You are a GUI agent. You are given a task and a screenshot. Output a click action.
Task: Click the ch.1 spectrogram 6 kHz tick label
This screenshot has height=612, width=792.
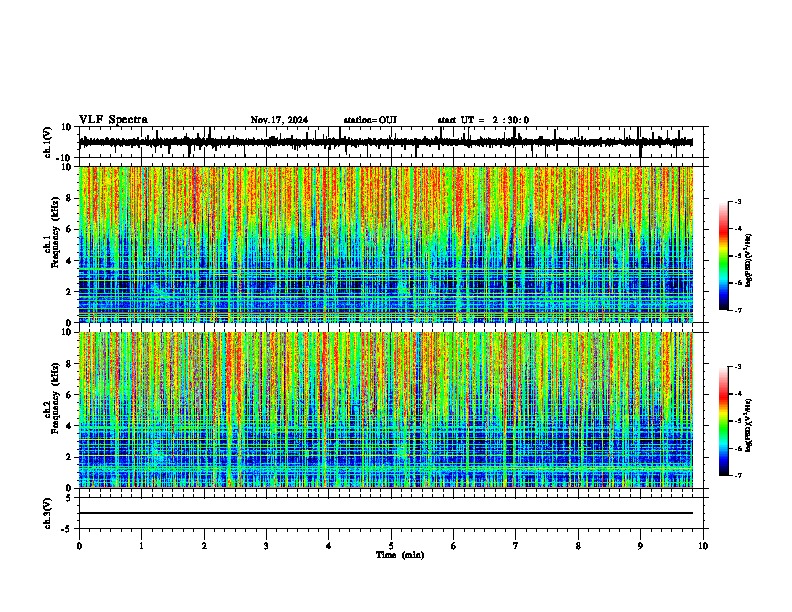click(69, 230)
